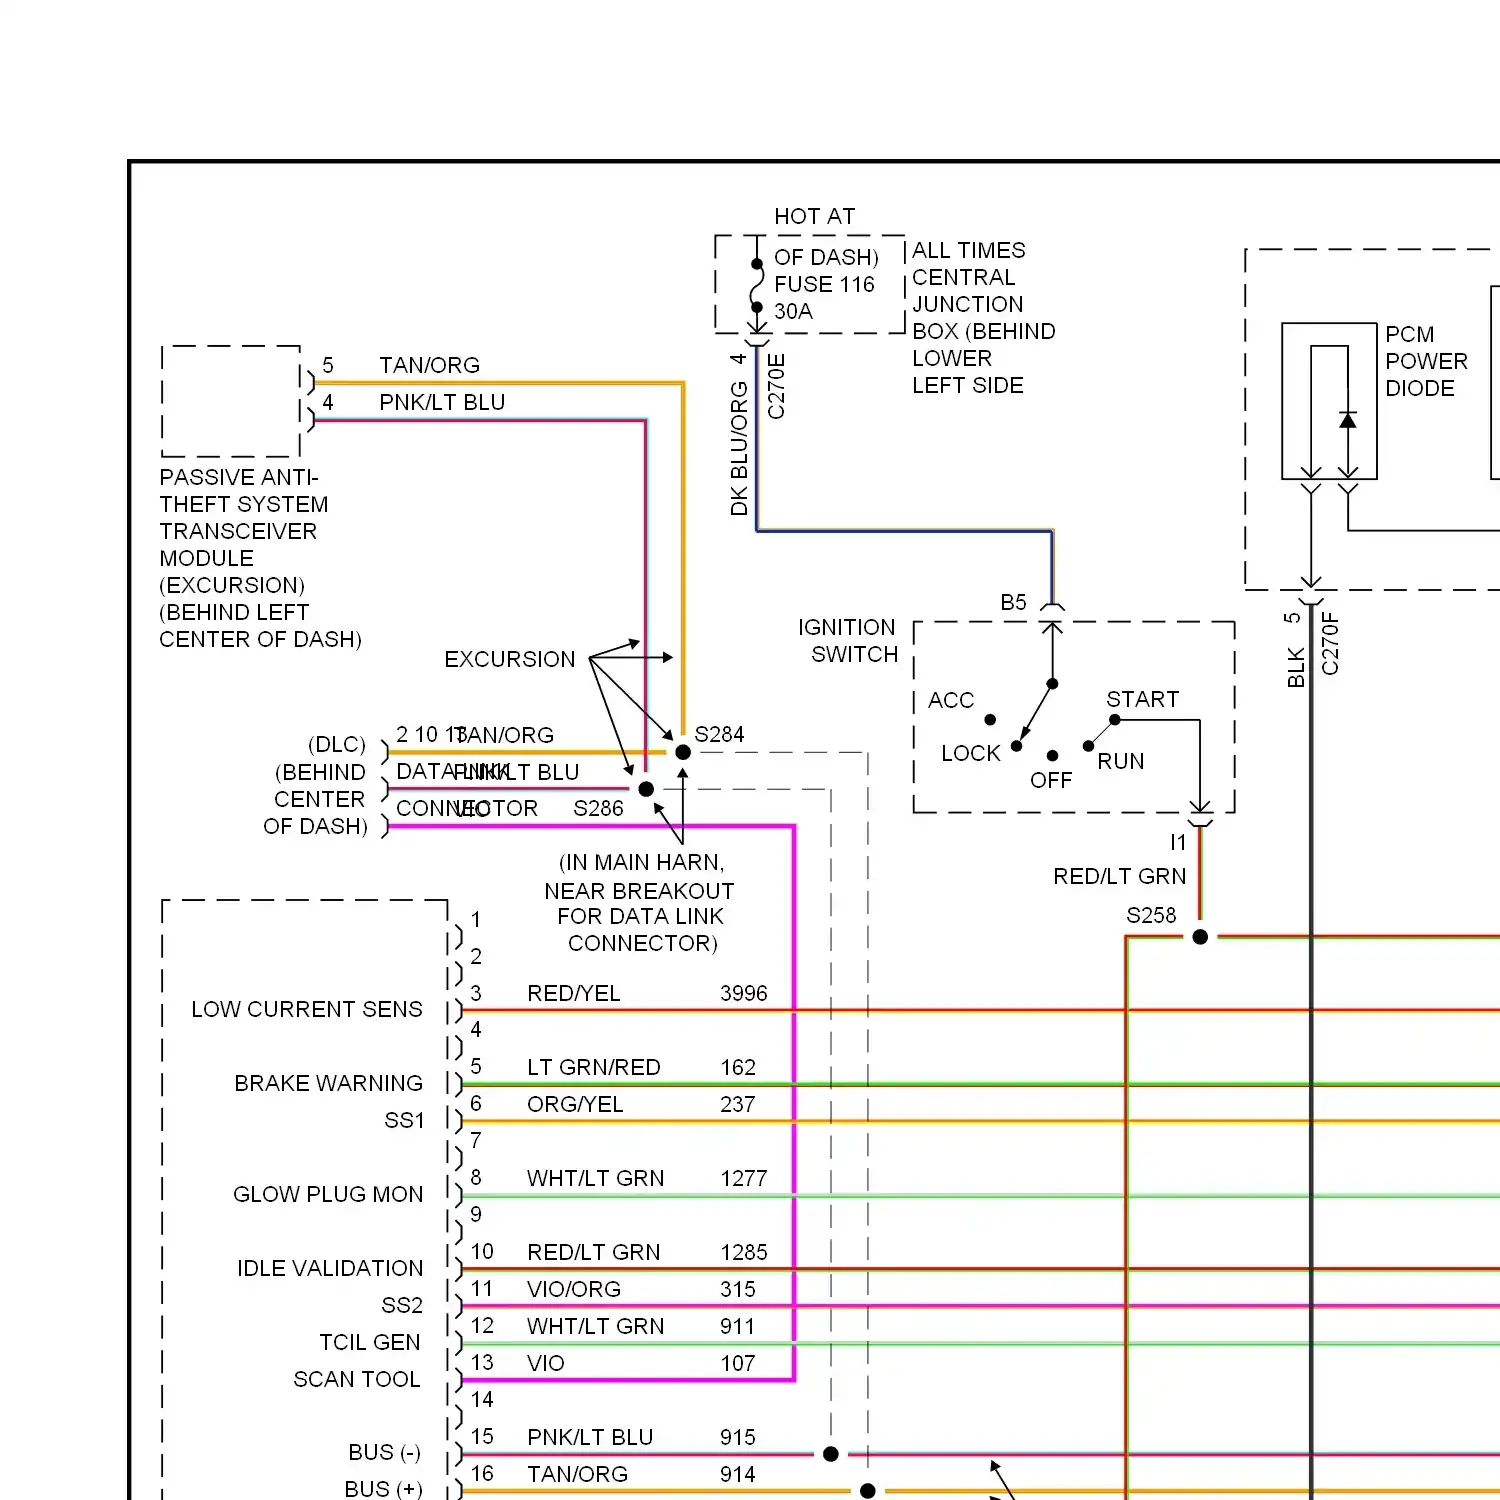Click the 'RED/YEL' wire label

[x=573, y=993]
